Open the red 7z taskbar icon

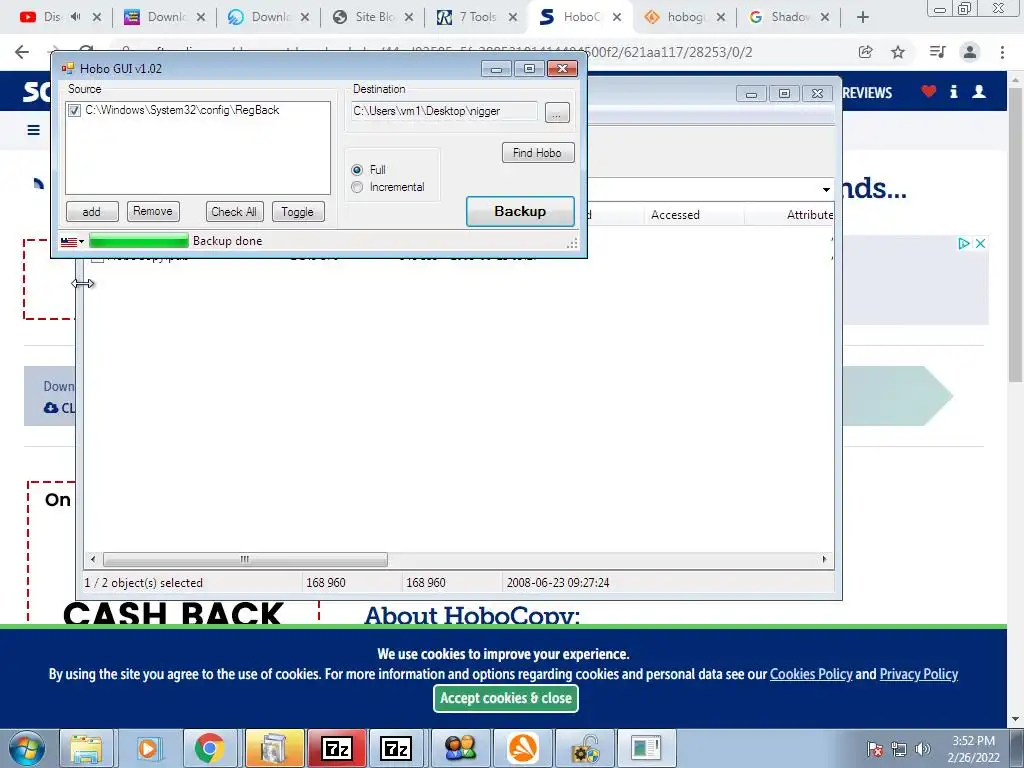(336, 748)
